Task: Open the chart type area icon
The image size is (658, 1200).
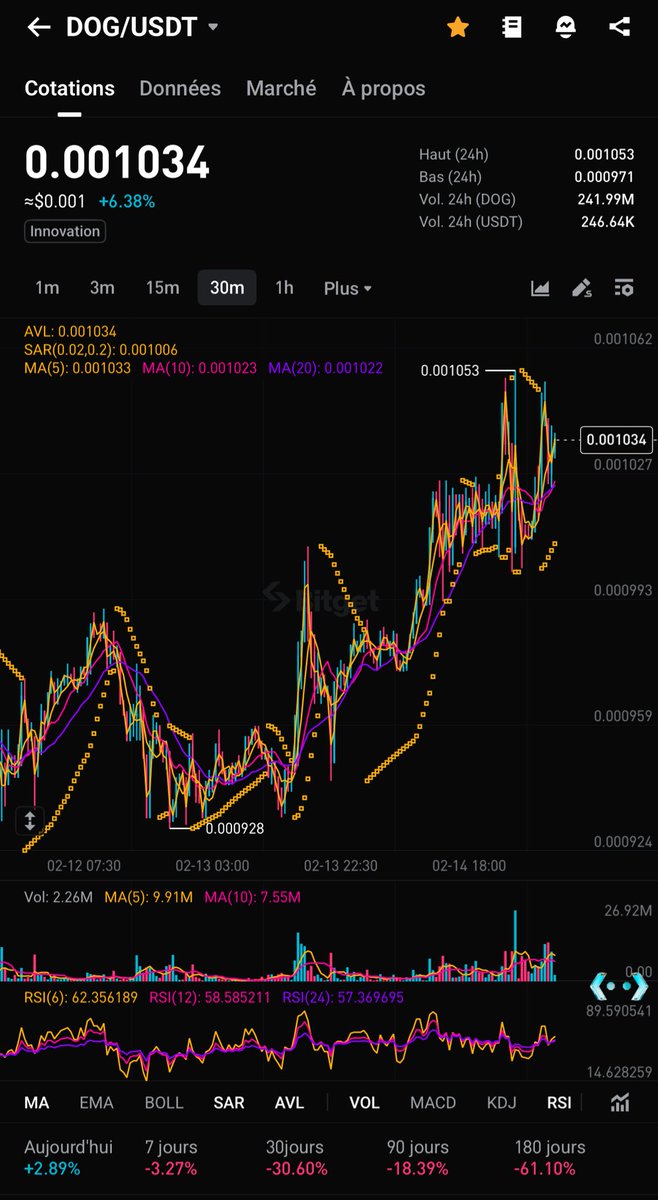Action: point(540,288)
